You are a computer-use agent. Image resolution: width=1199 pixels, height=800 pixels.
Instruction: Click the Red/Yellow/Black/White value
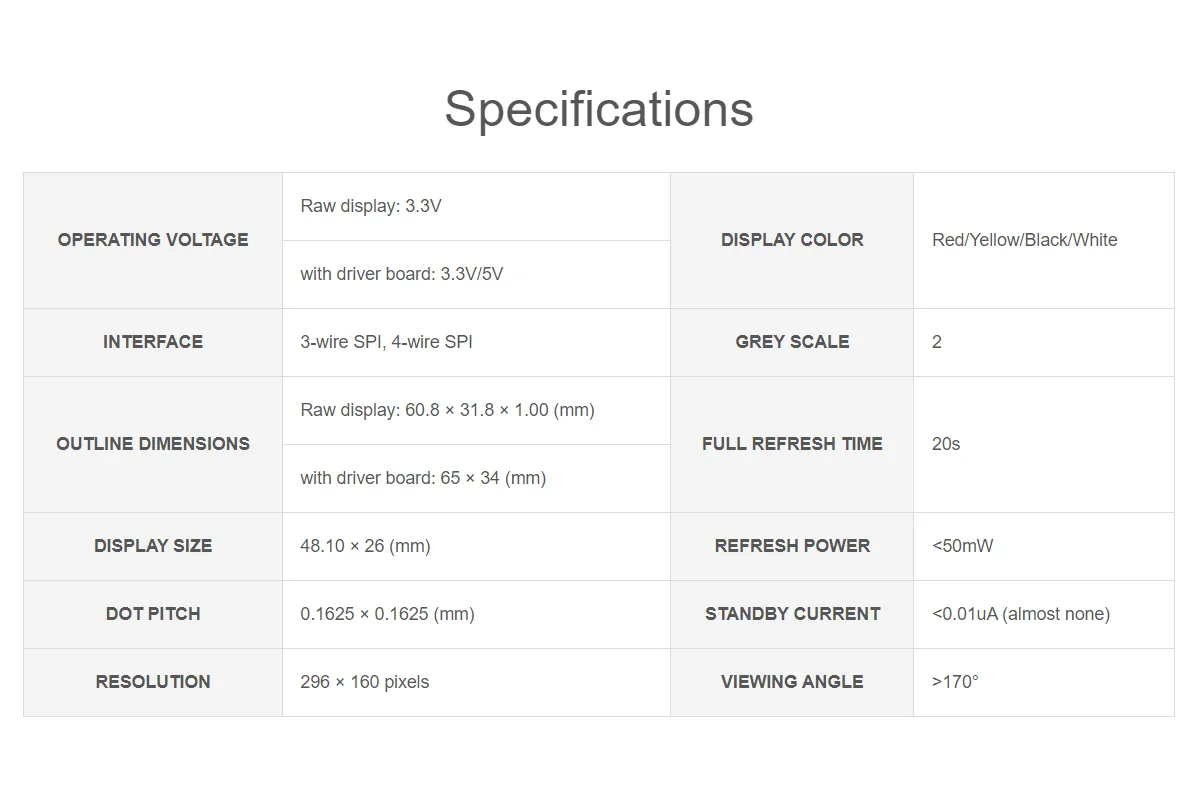[x=1024, y=240]
